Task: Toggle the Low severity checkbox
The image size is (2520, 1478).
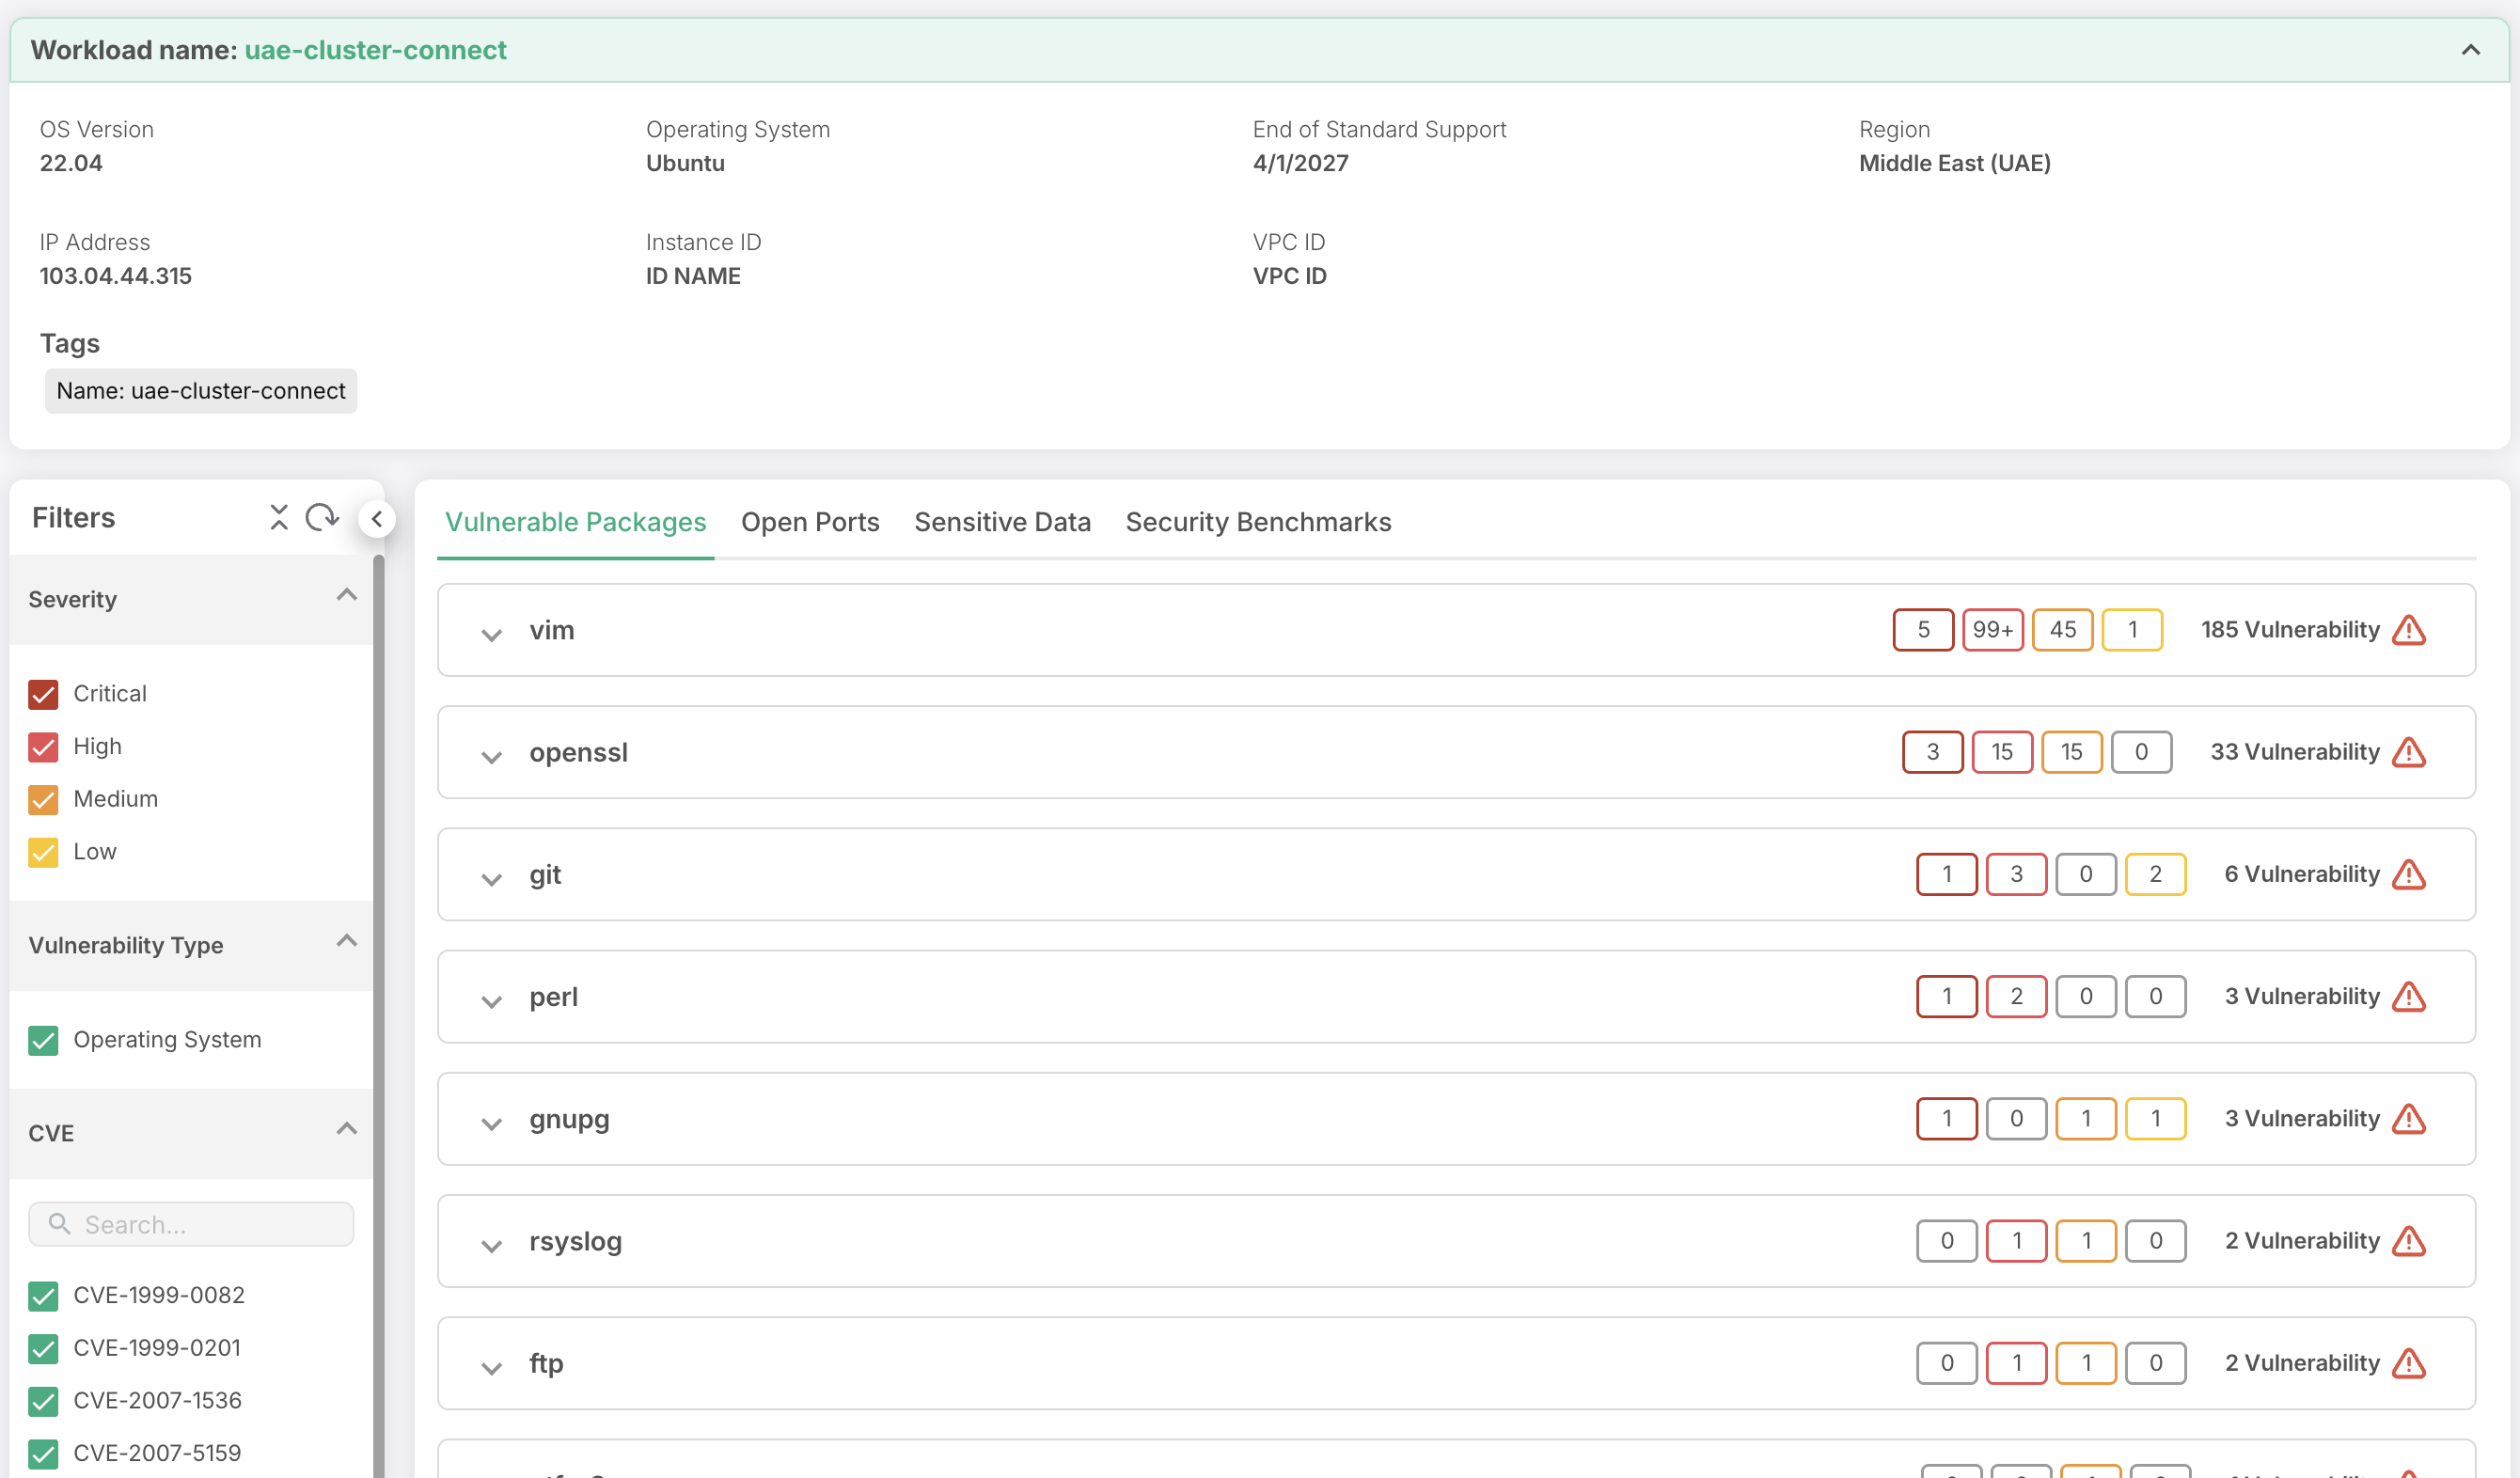Action: coord(43,852)
